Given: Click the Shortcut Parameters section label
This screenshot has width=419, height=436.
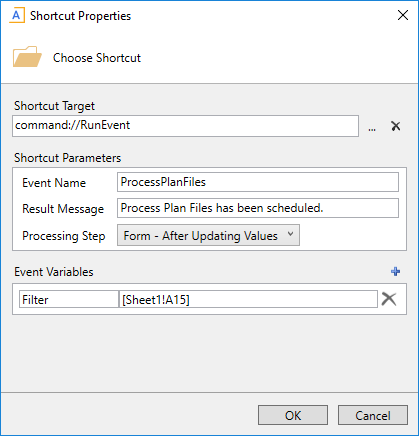Looking at the screenshot, I should coord(67,158).
